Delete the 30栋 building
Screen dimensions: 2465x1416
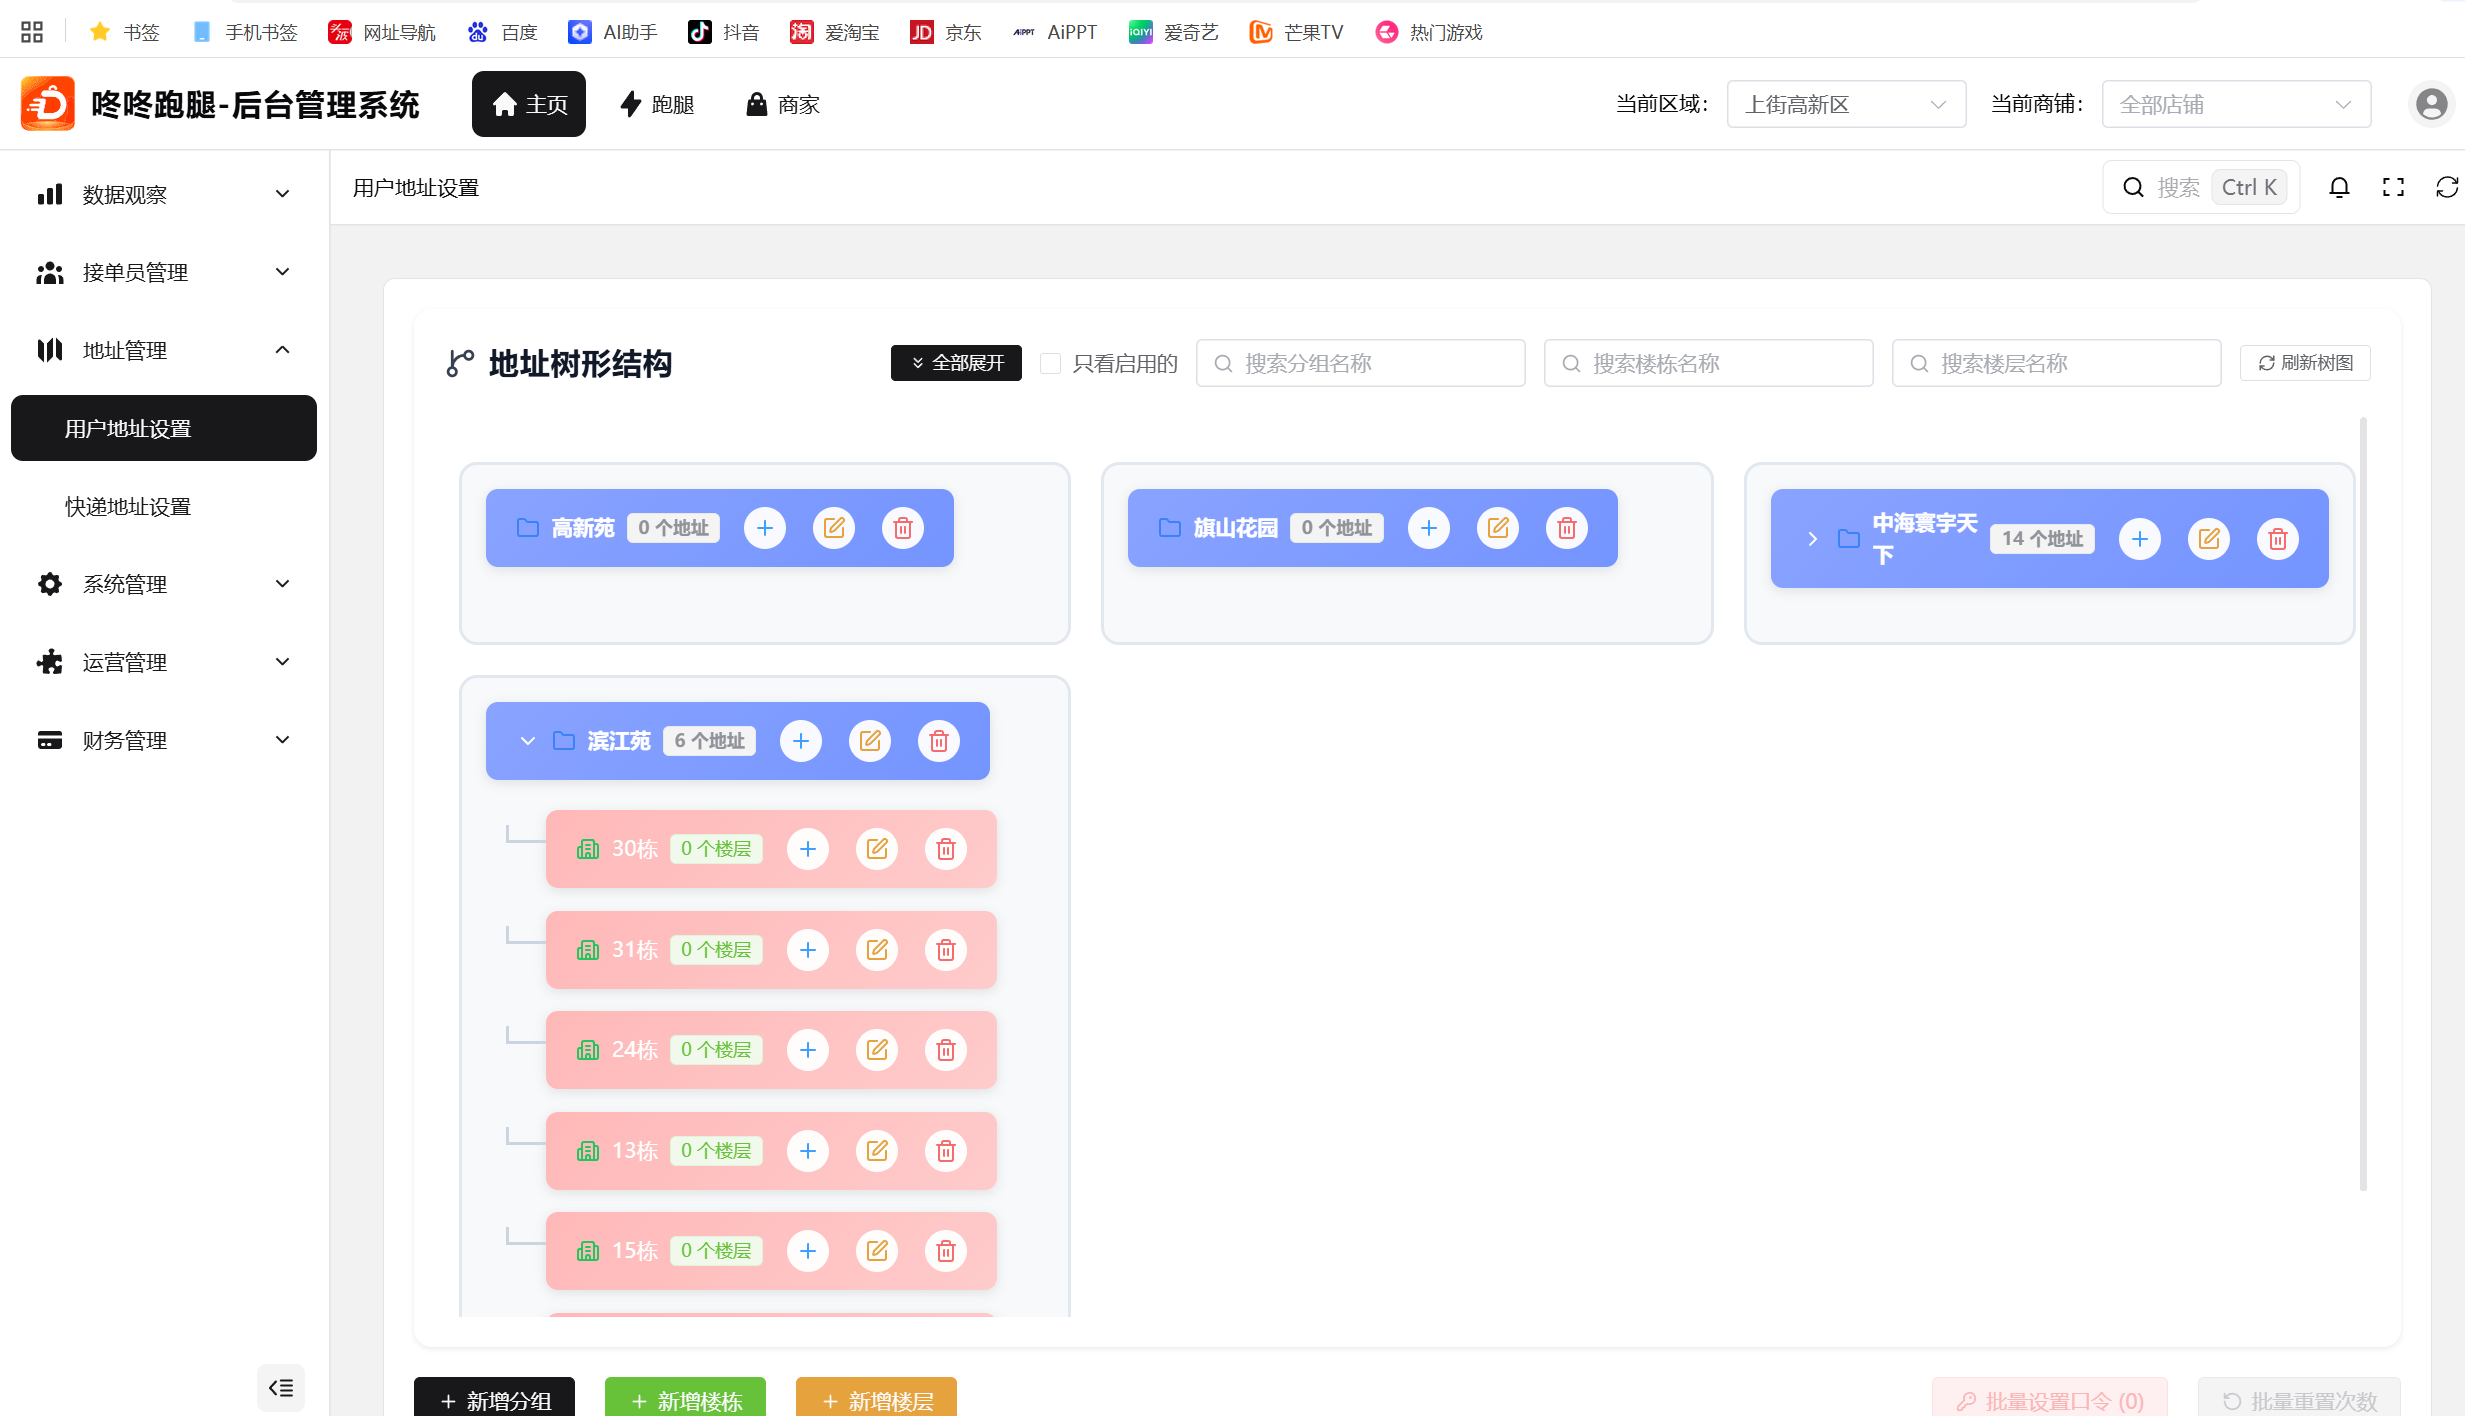pyautogui.click(x=946, y=849)
